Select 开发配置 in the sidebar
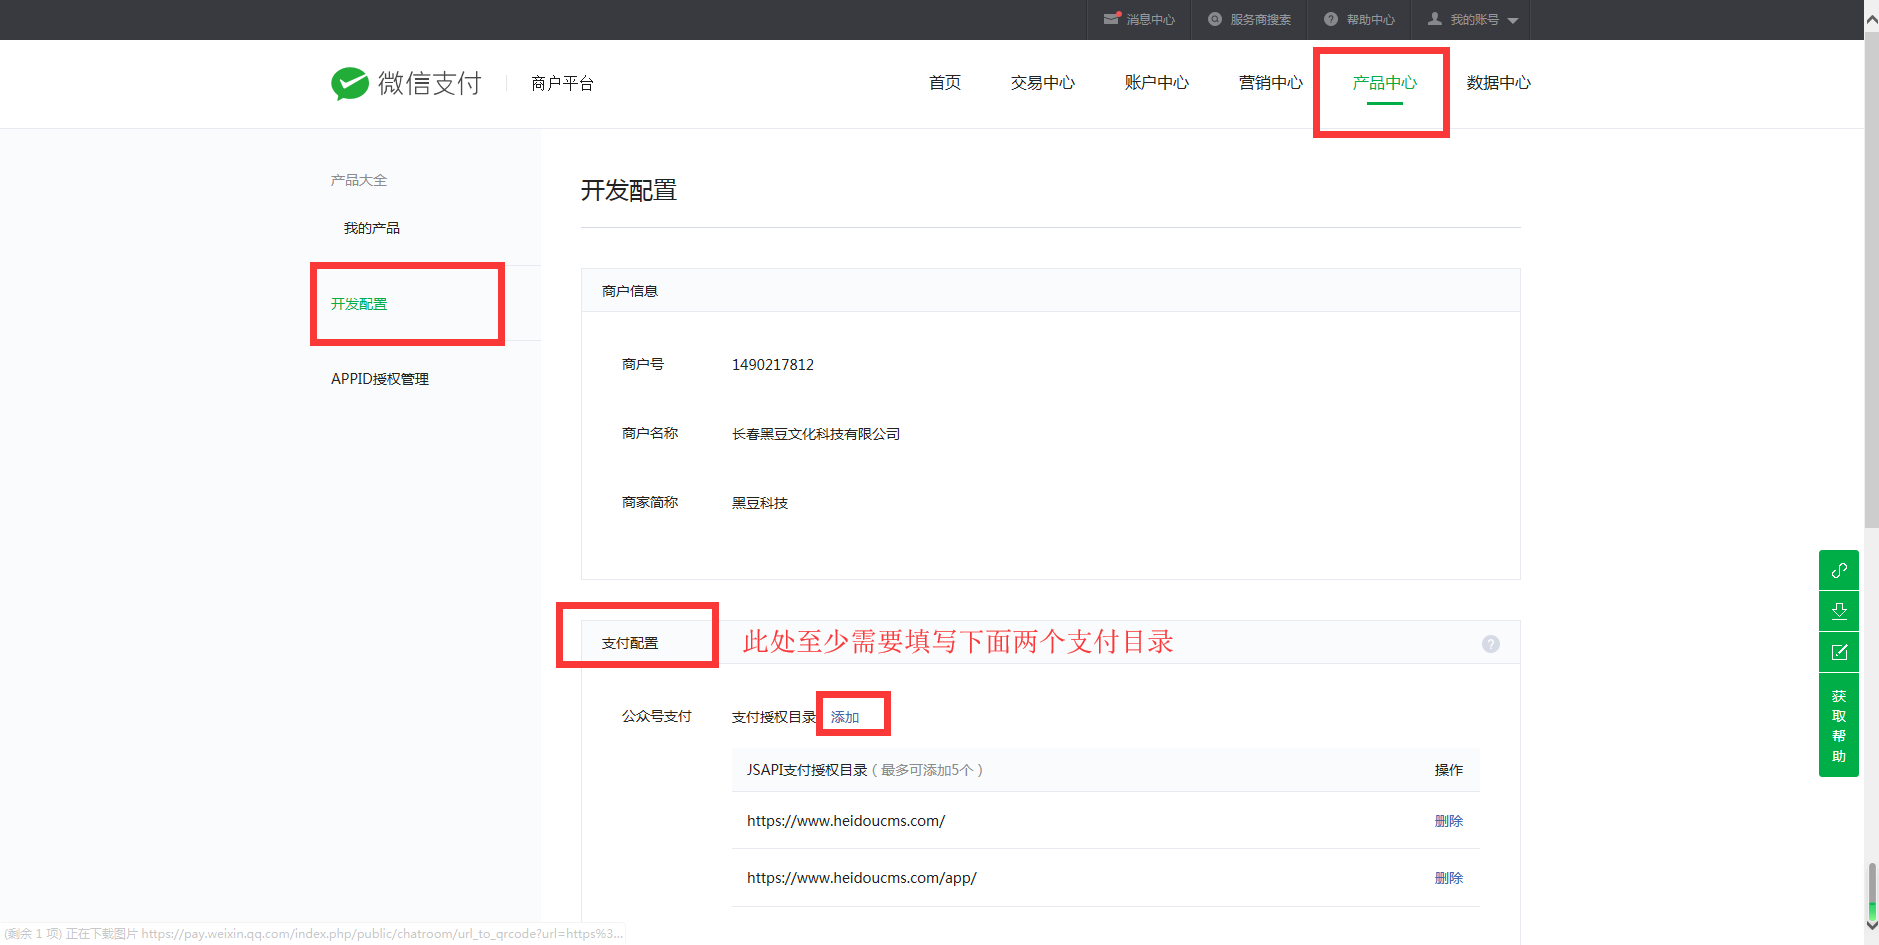Viewport: 1879px width, 945px height. (359, 304)
